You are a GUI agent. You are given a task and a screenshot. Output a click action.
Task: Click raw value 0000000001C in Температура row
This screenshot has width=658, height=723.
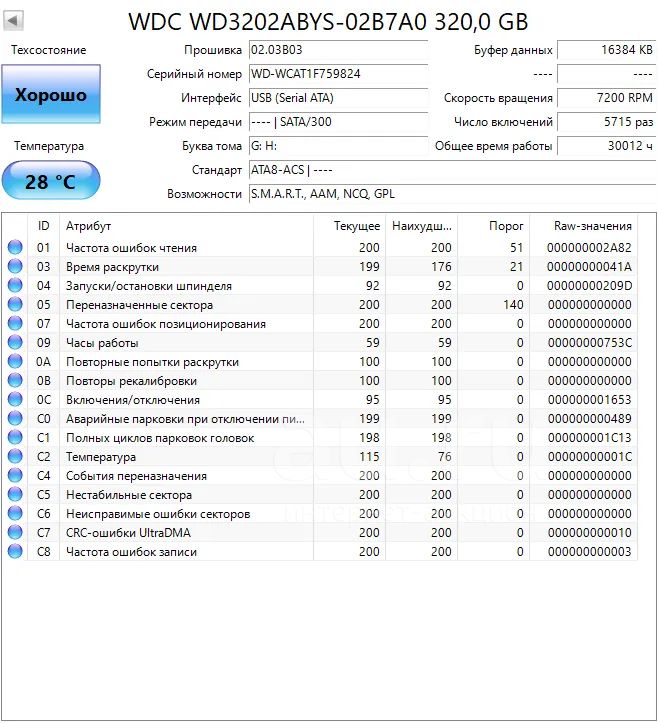pyautogui.click(x=589, y=456)
